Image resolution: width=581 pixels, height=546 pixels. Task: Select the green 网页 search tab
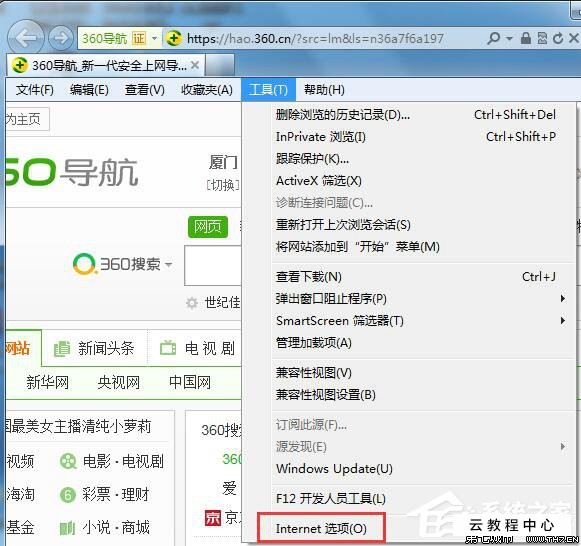coord(208,226)
